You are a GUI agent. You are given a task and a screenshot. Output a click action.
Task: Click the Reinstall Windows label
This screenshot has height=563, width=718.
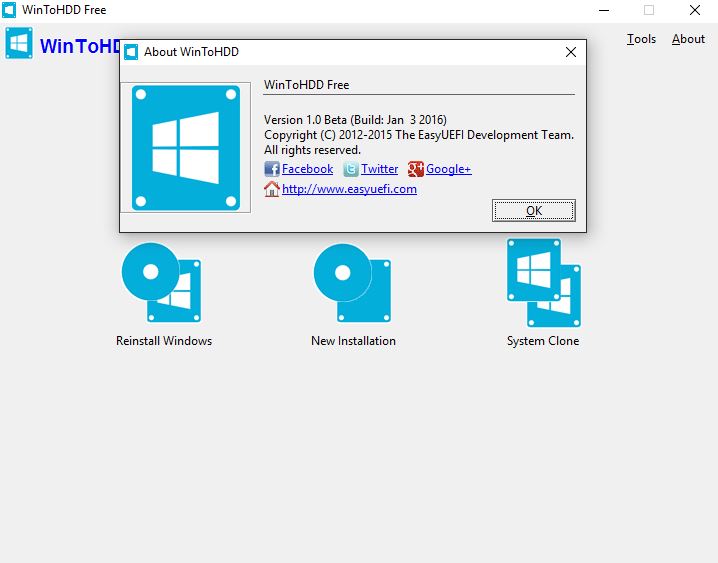[164, 341]
